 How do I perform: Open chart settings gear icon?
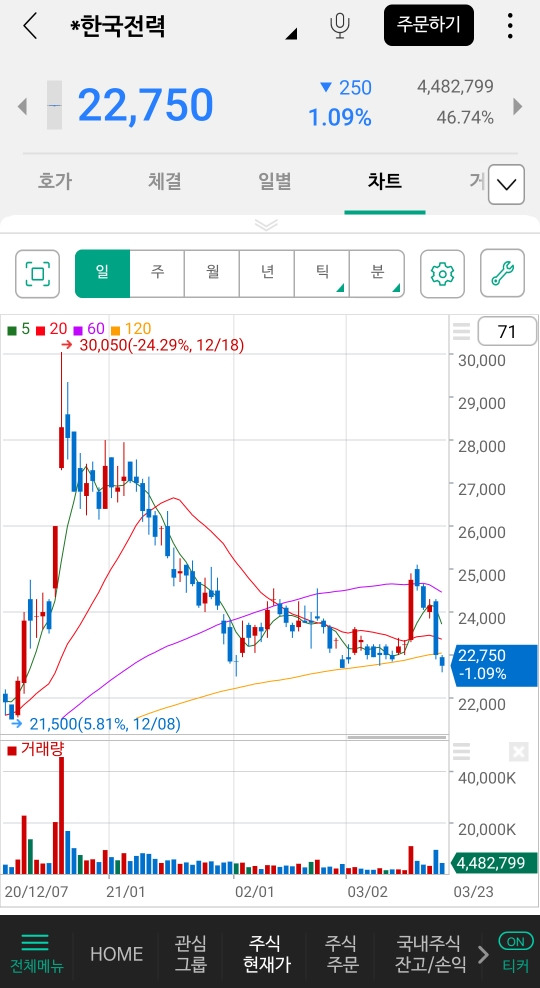[442, 273]
